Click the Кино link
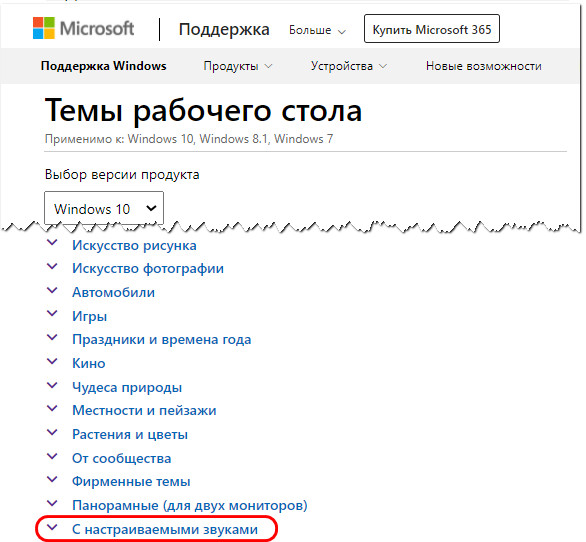This screenshot has height=542, width=586. [89, 363]
